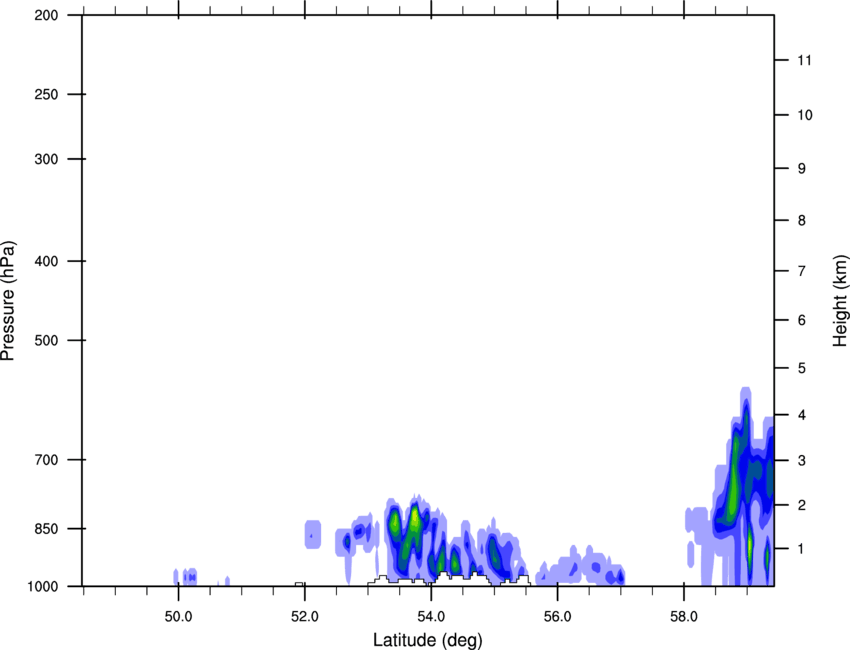Select the 500 hPa pressure tick label
Image resolution: width=850 pixels, height=650 pixels.
(47, 341)
